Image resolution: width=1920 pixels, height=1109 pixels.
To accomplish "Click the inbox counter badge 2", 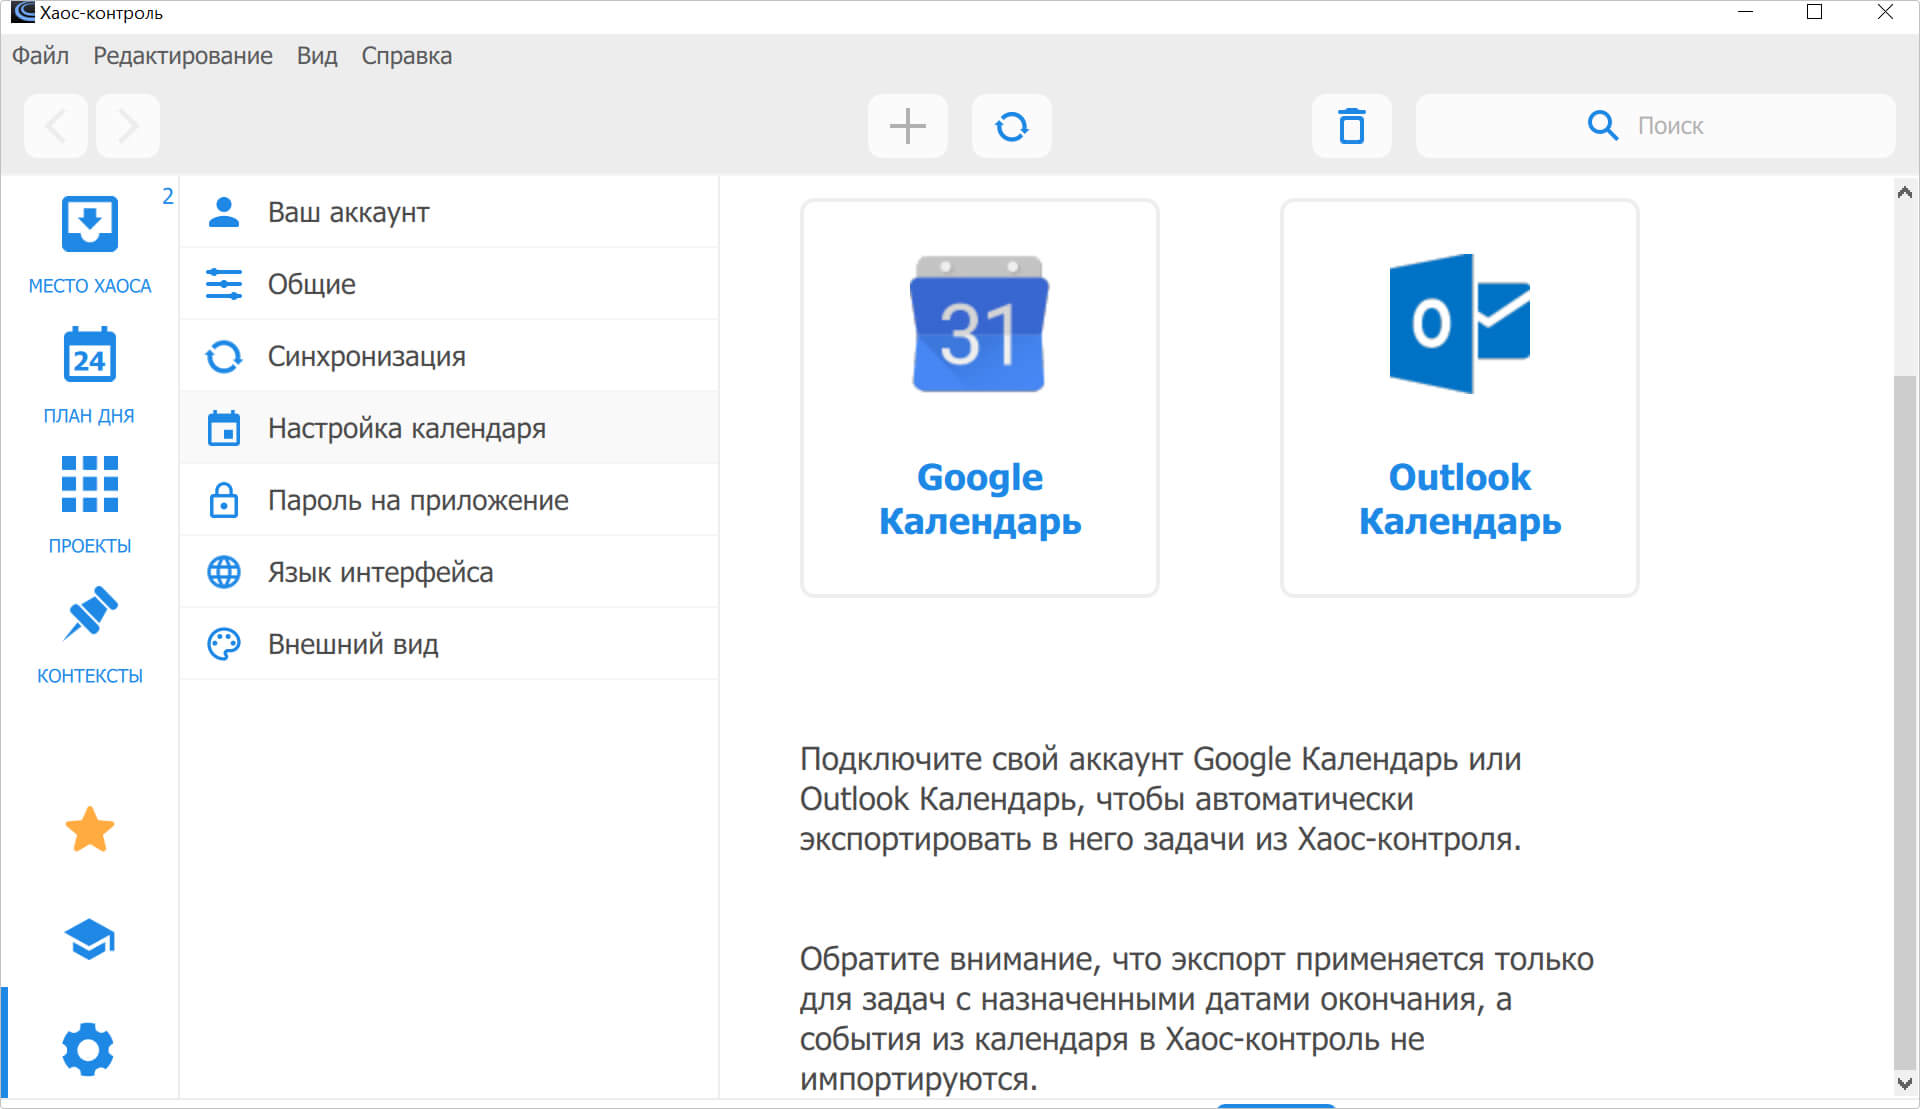I will click(168, 196).
